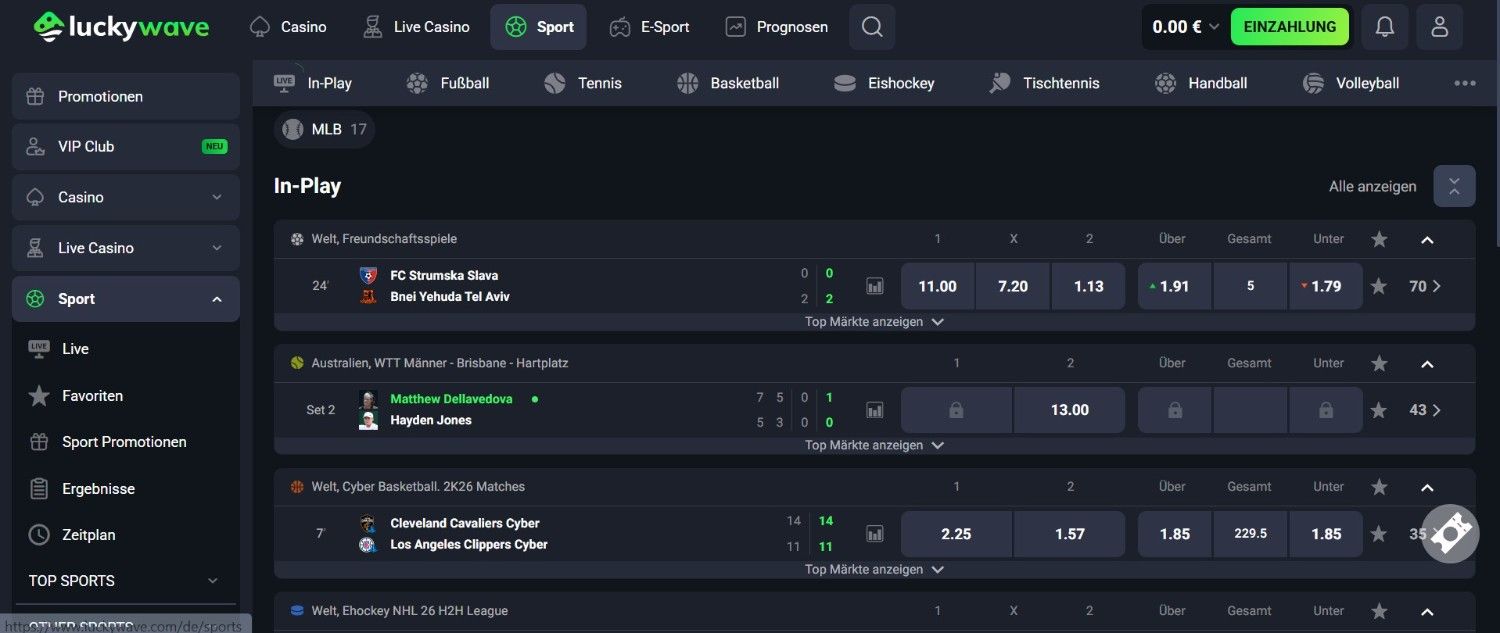Screen dimensions: 1500x633
Task: Open E-Sport in the top navigation
Action: point(650,27)
